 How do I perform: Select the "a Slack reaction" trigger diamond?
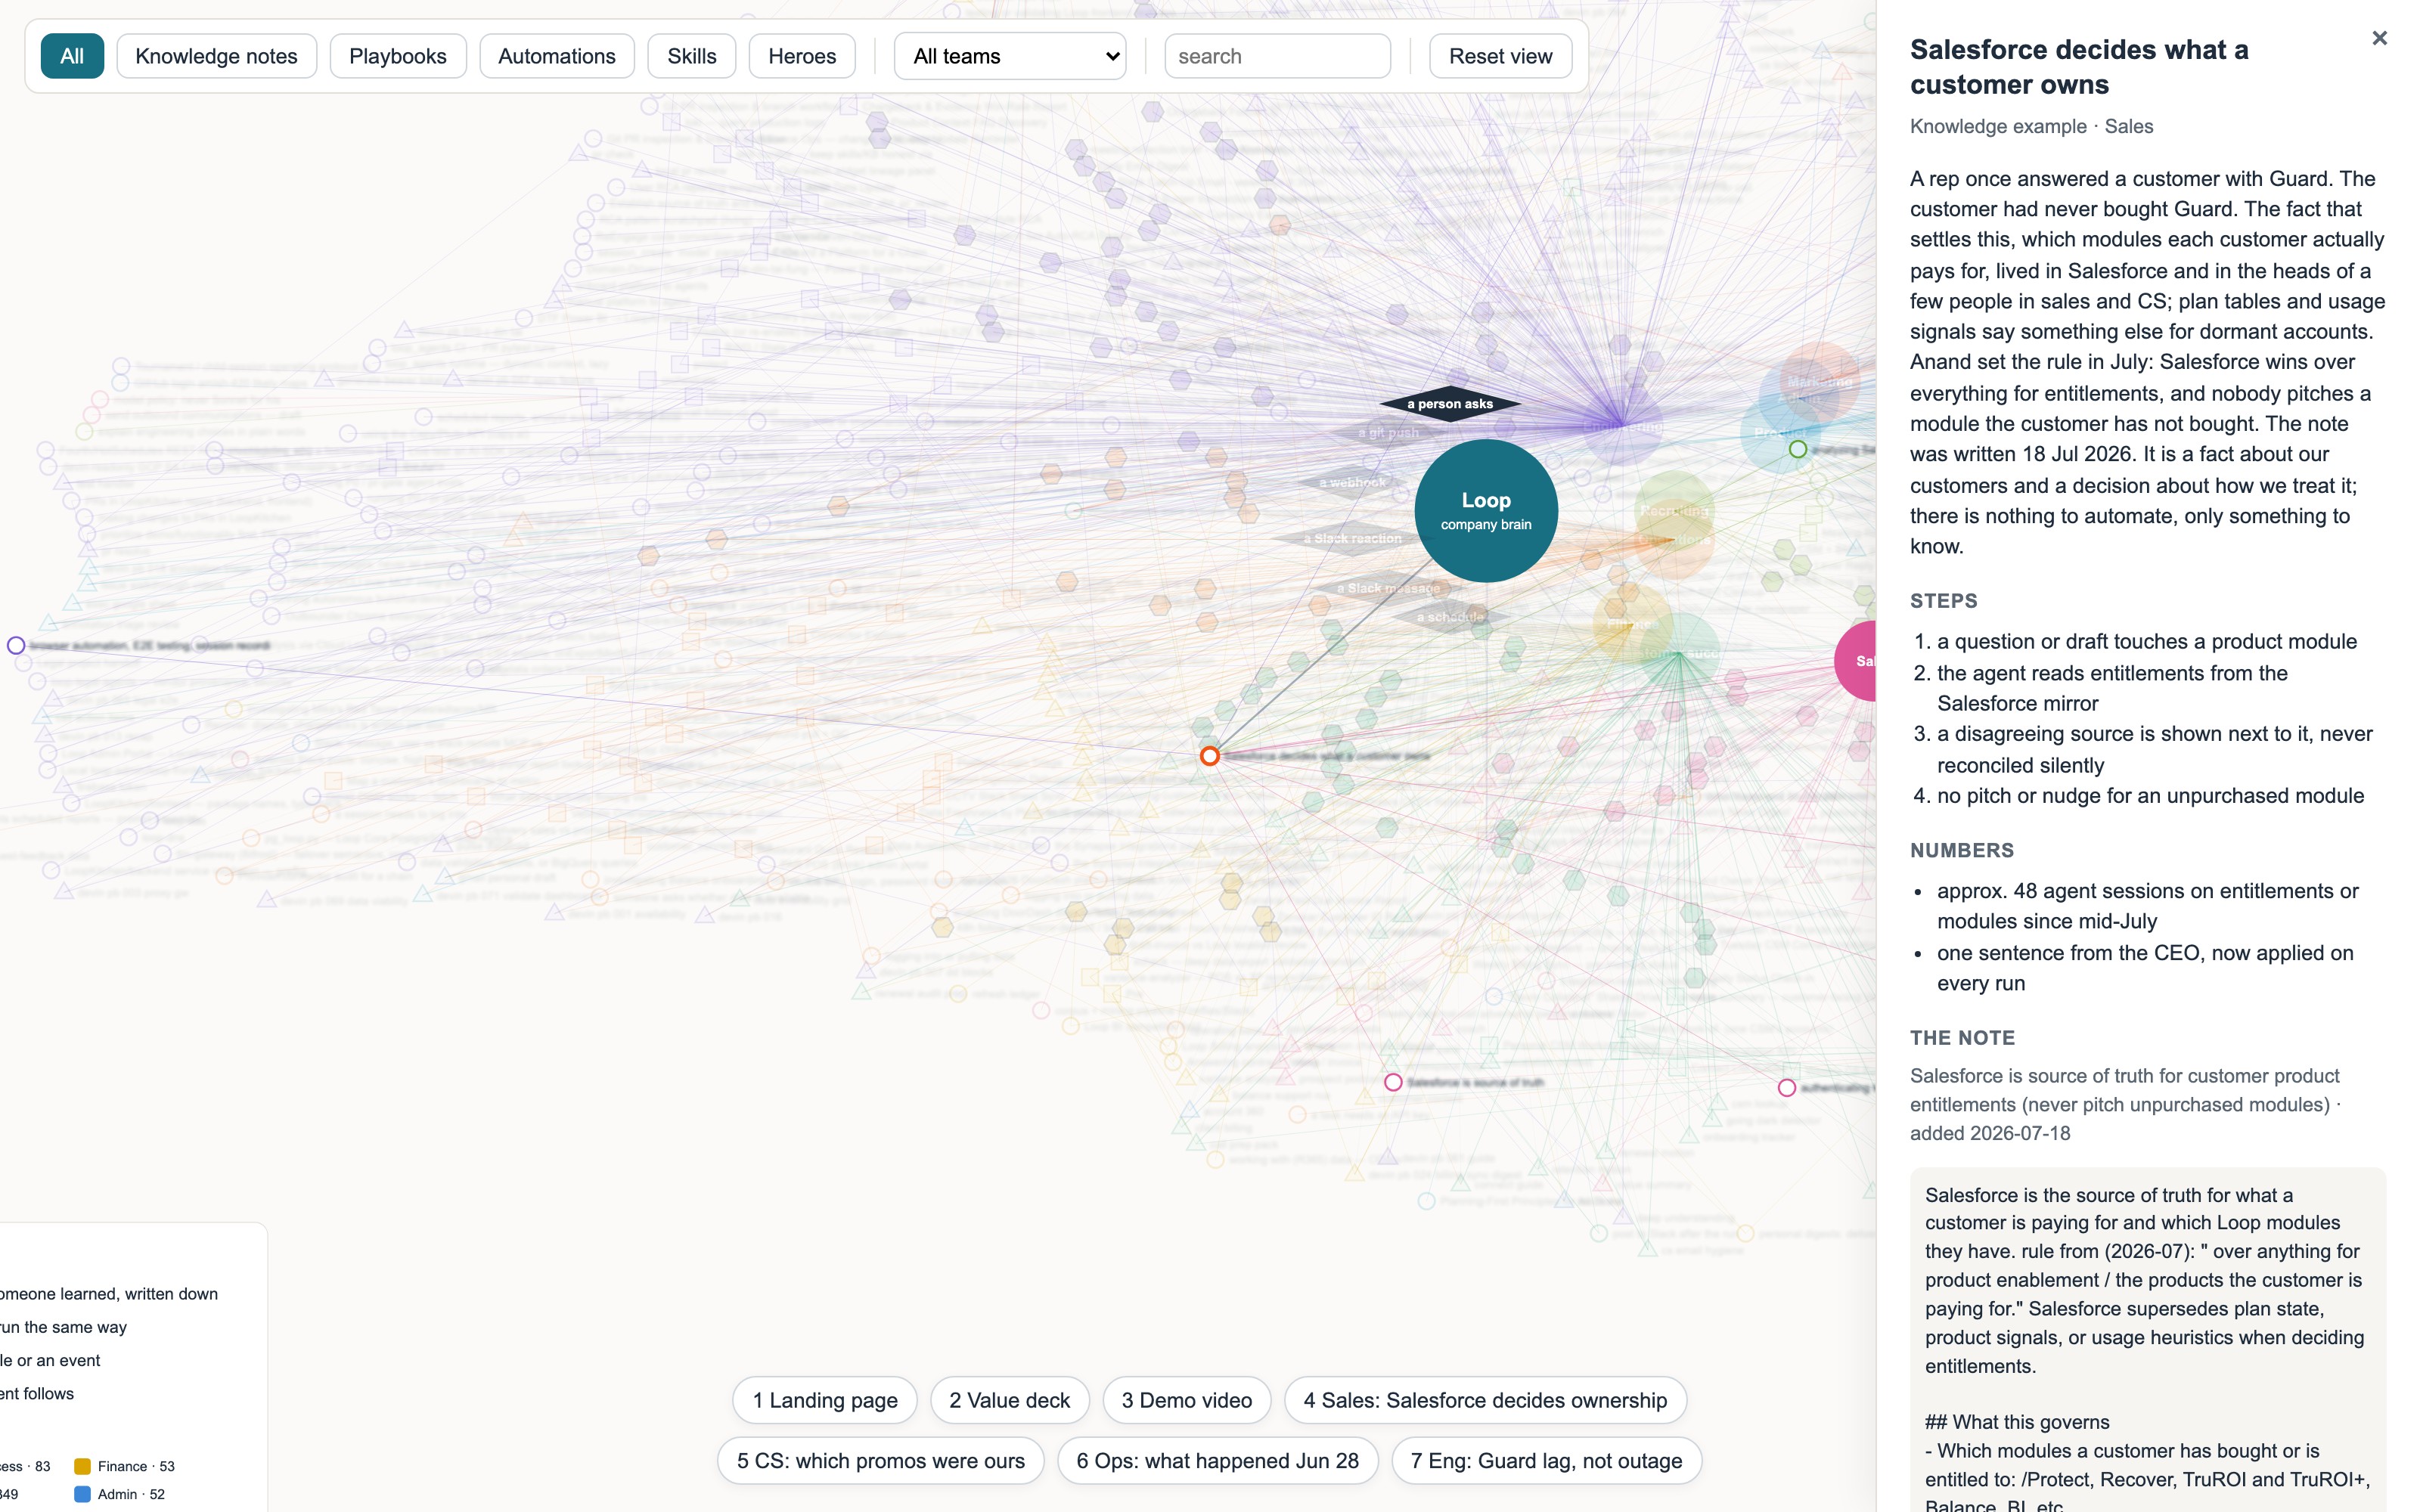[1353, 539]
